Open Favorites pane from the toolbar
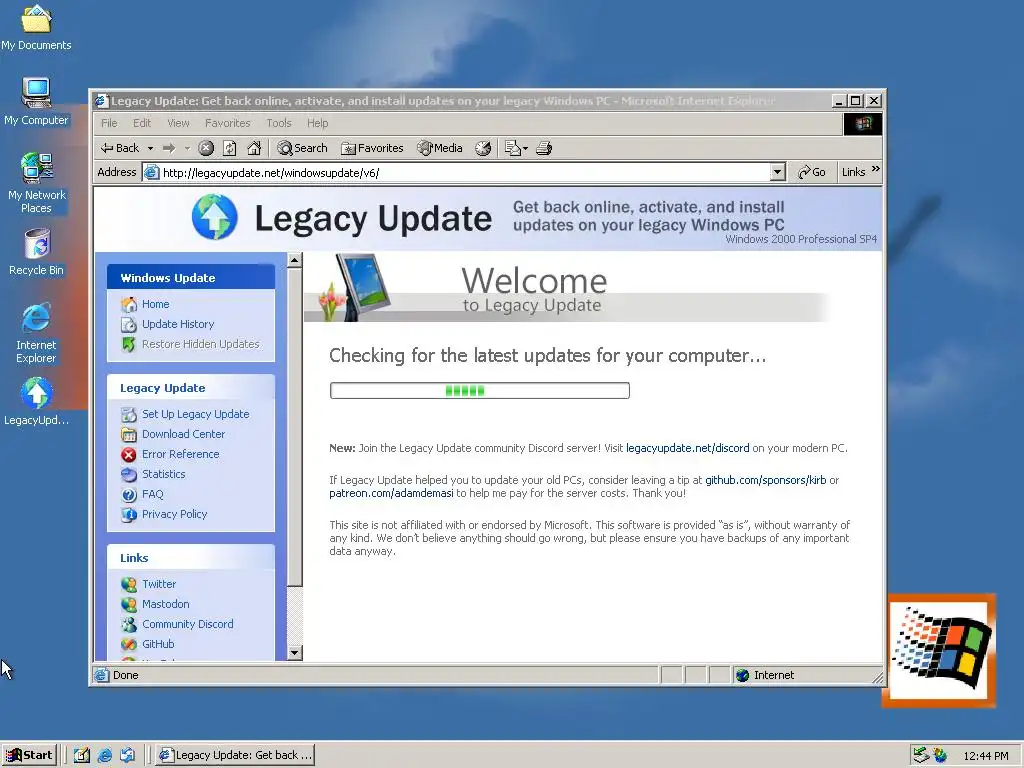 372,148
